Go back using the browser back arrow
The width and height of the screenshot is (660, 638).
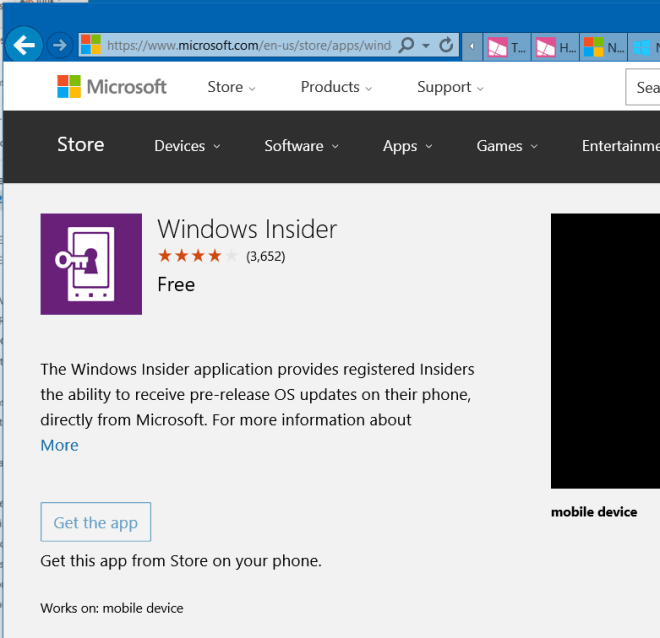pos(24,45)
